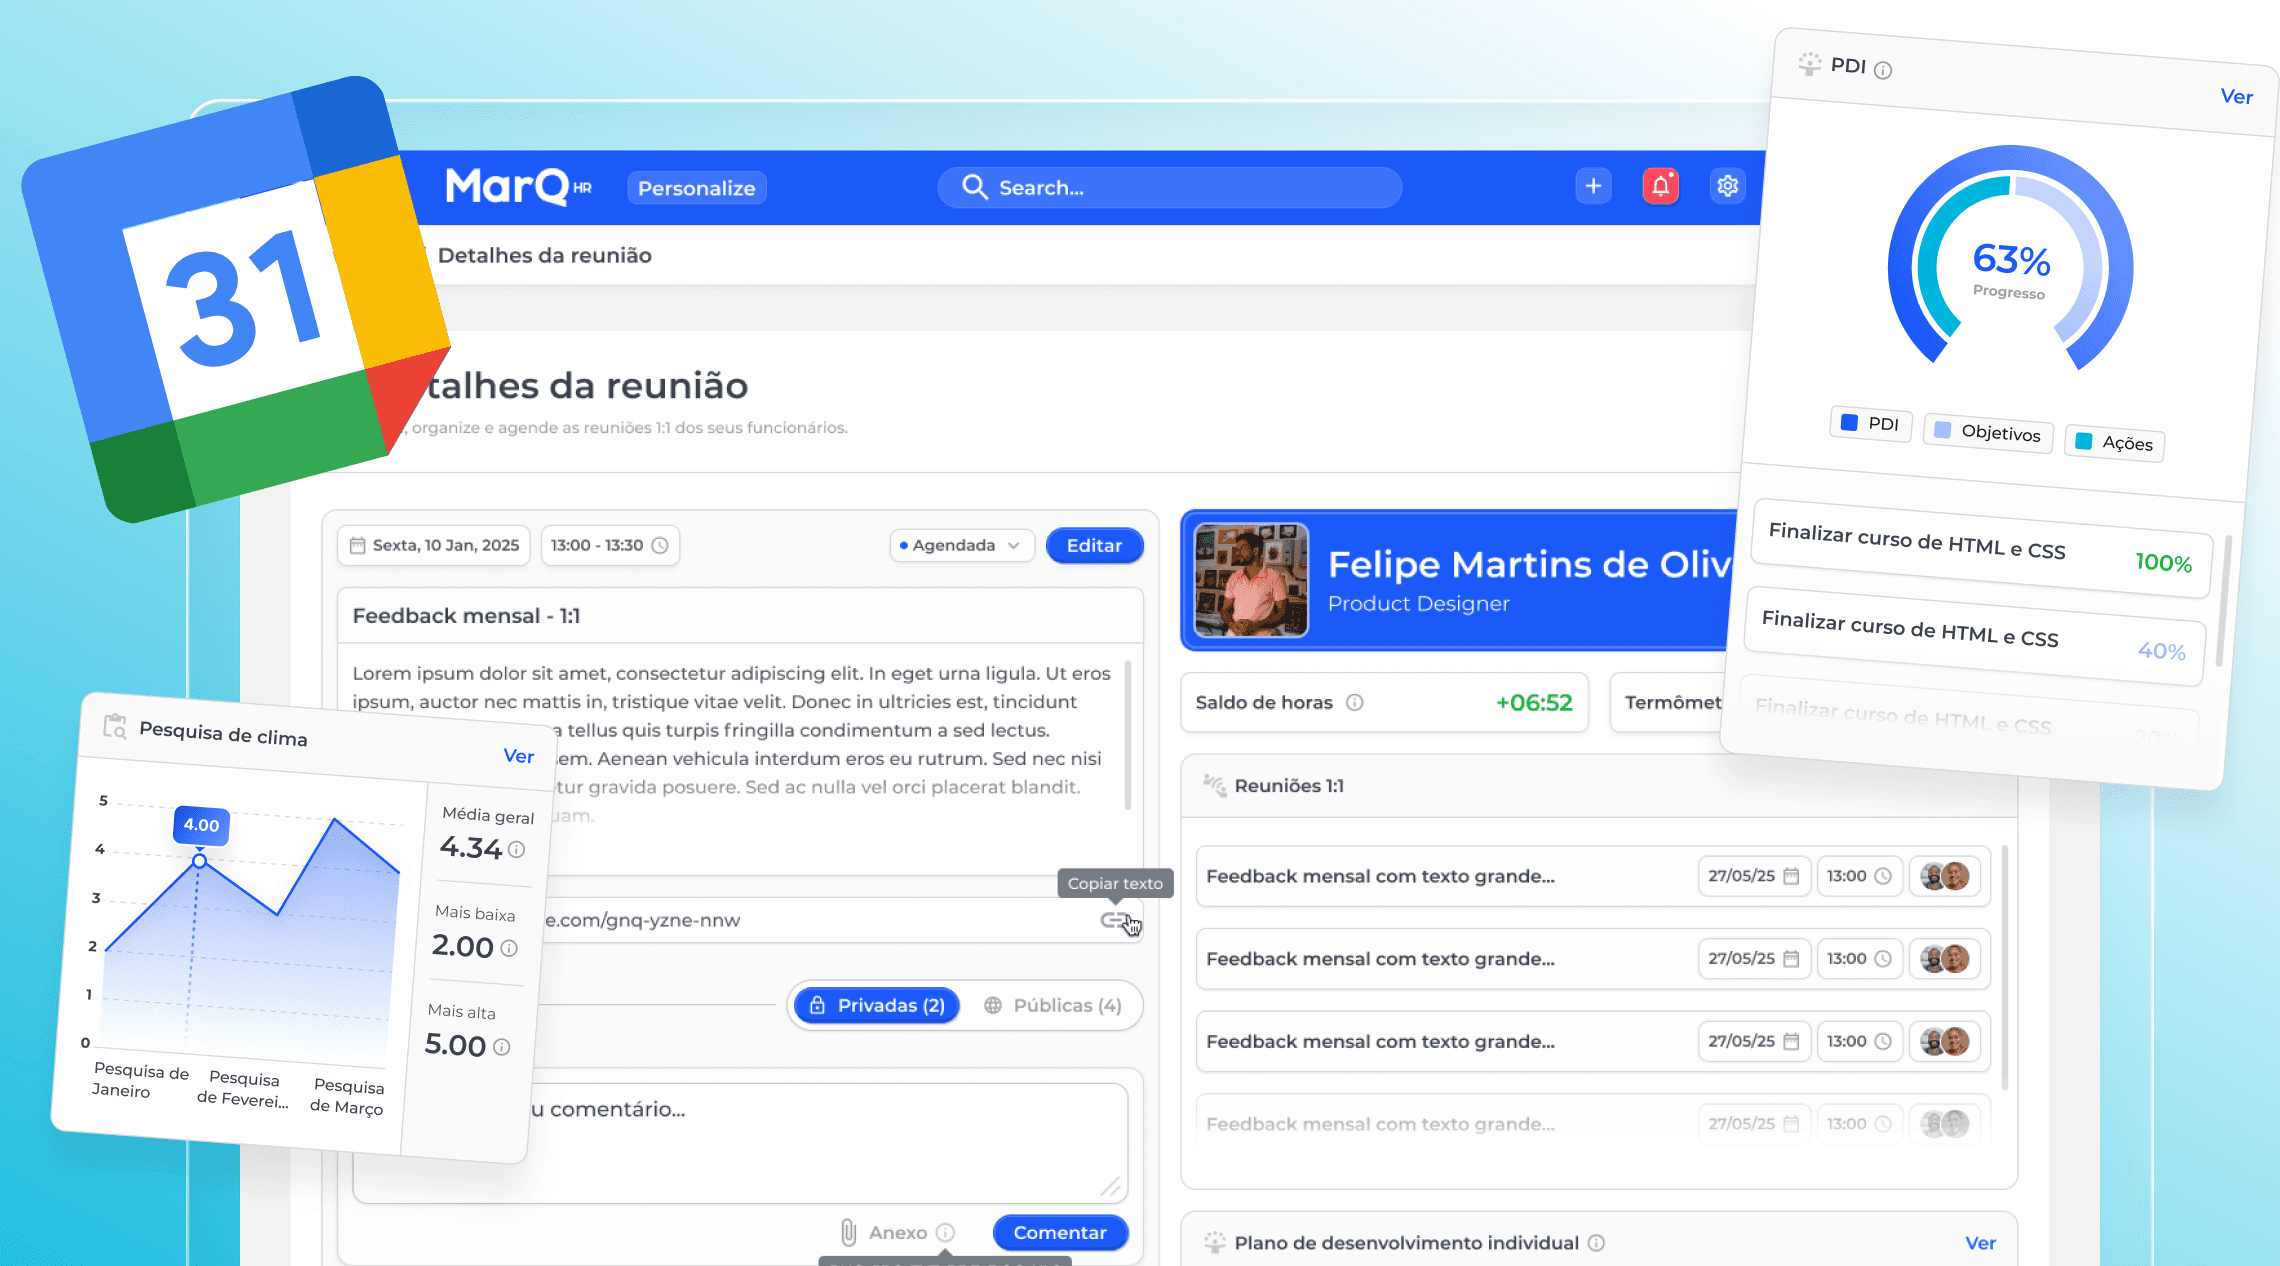The height and width of the screenshot is (1266, 2280).
Task: Open the 13:00 - 13:30 time picker
Action: click(x=609, y=545)
